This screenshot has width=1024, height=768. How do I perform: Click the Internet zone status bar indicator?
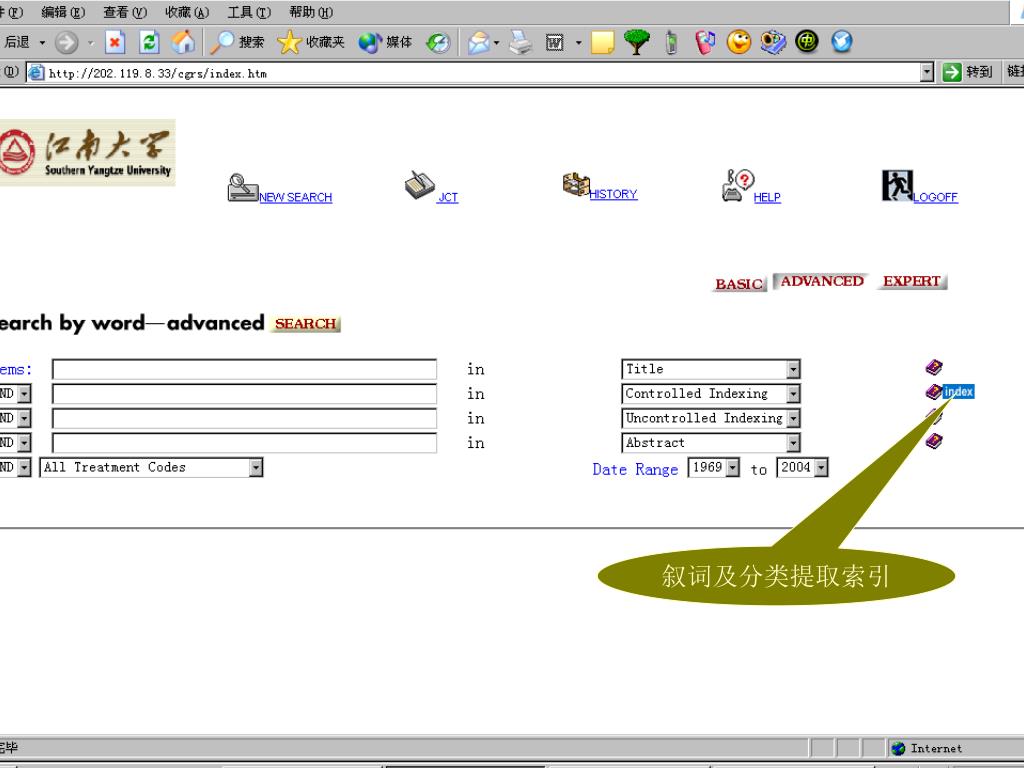coord(928,748)
